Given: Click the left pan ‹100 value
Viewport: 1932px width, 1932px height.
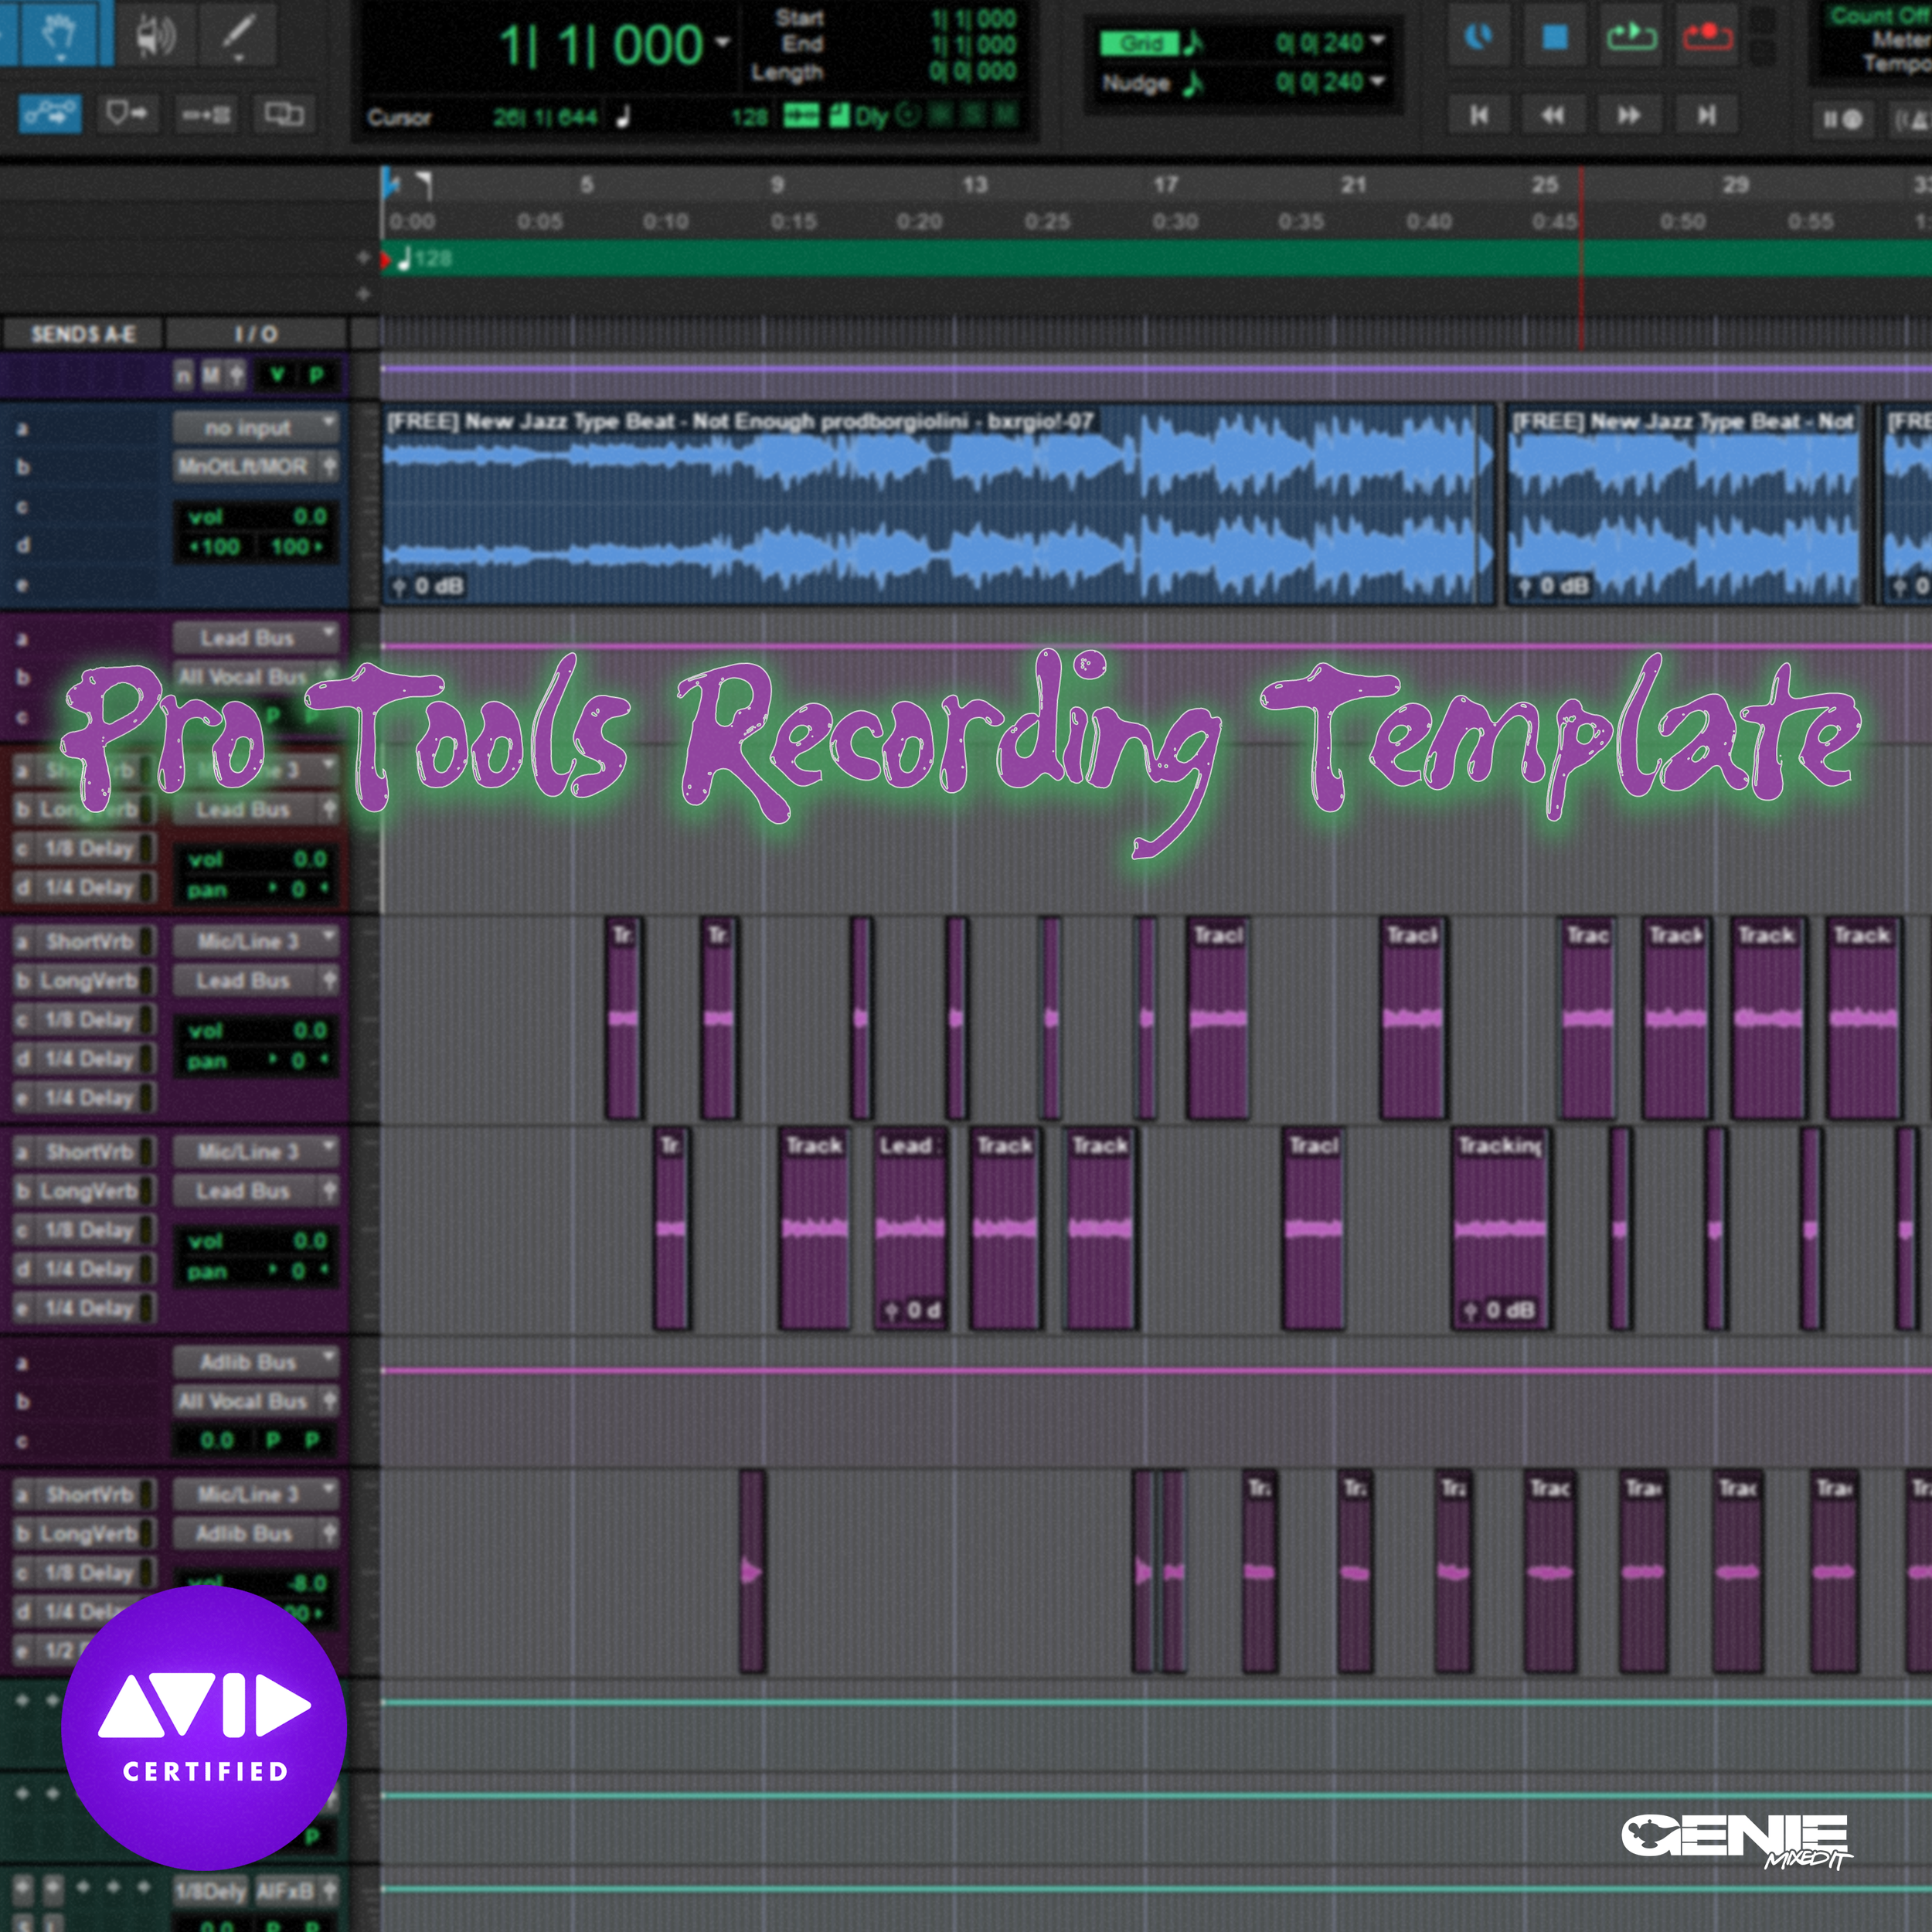Looking at the screenshot, I should point(216,548).
